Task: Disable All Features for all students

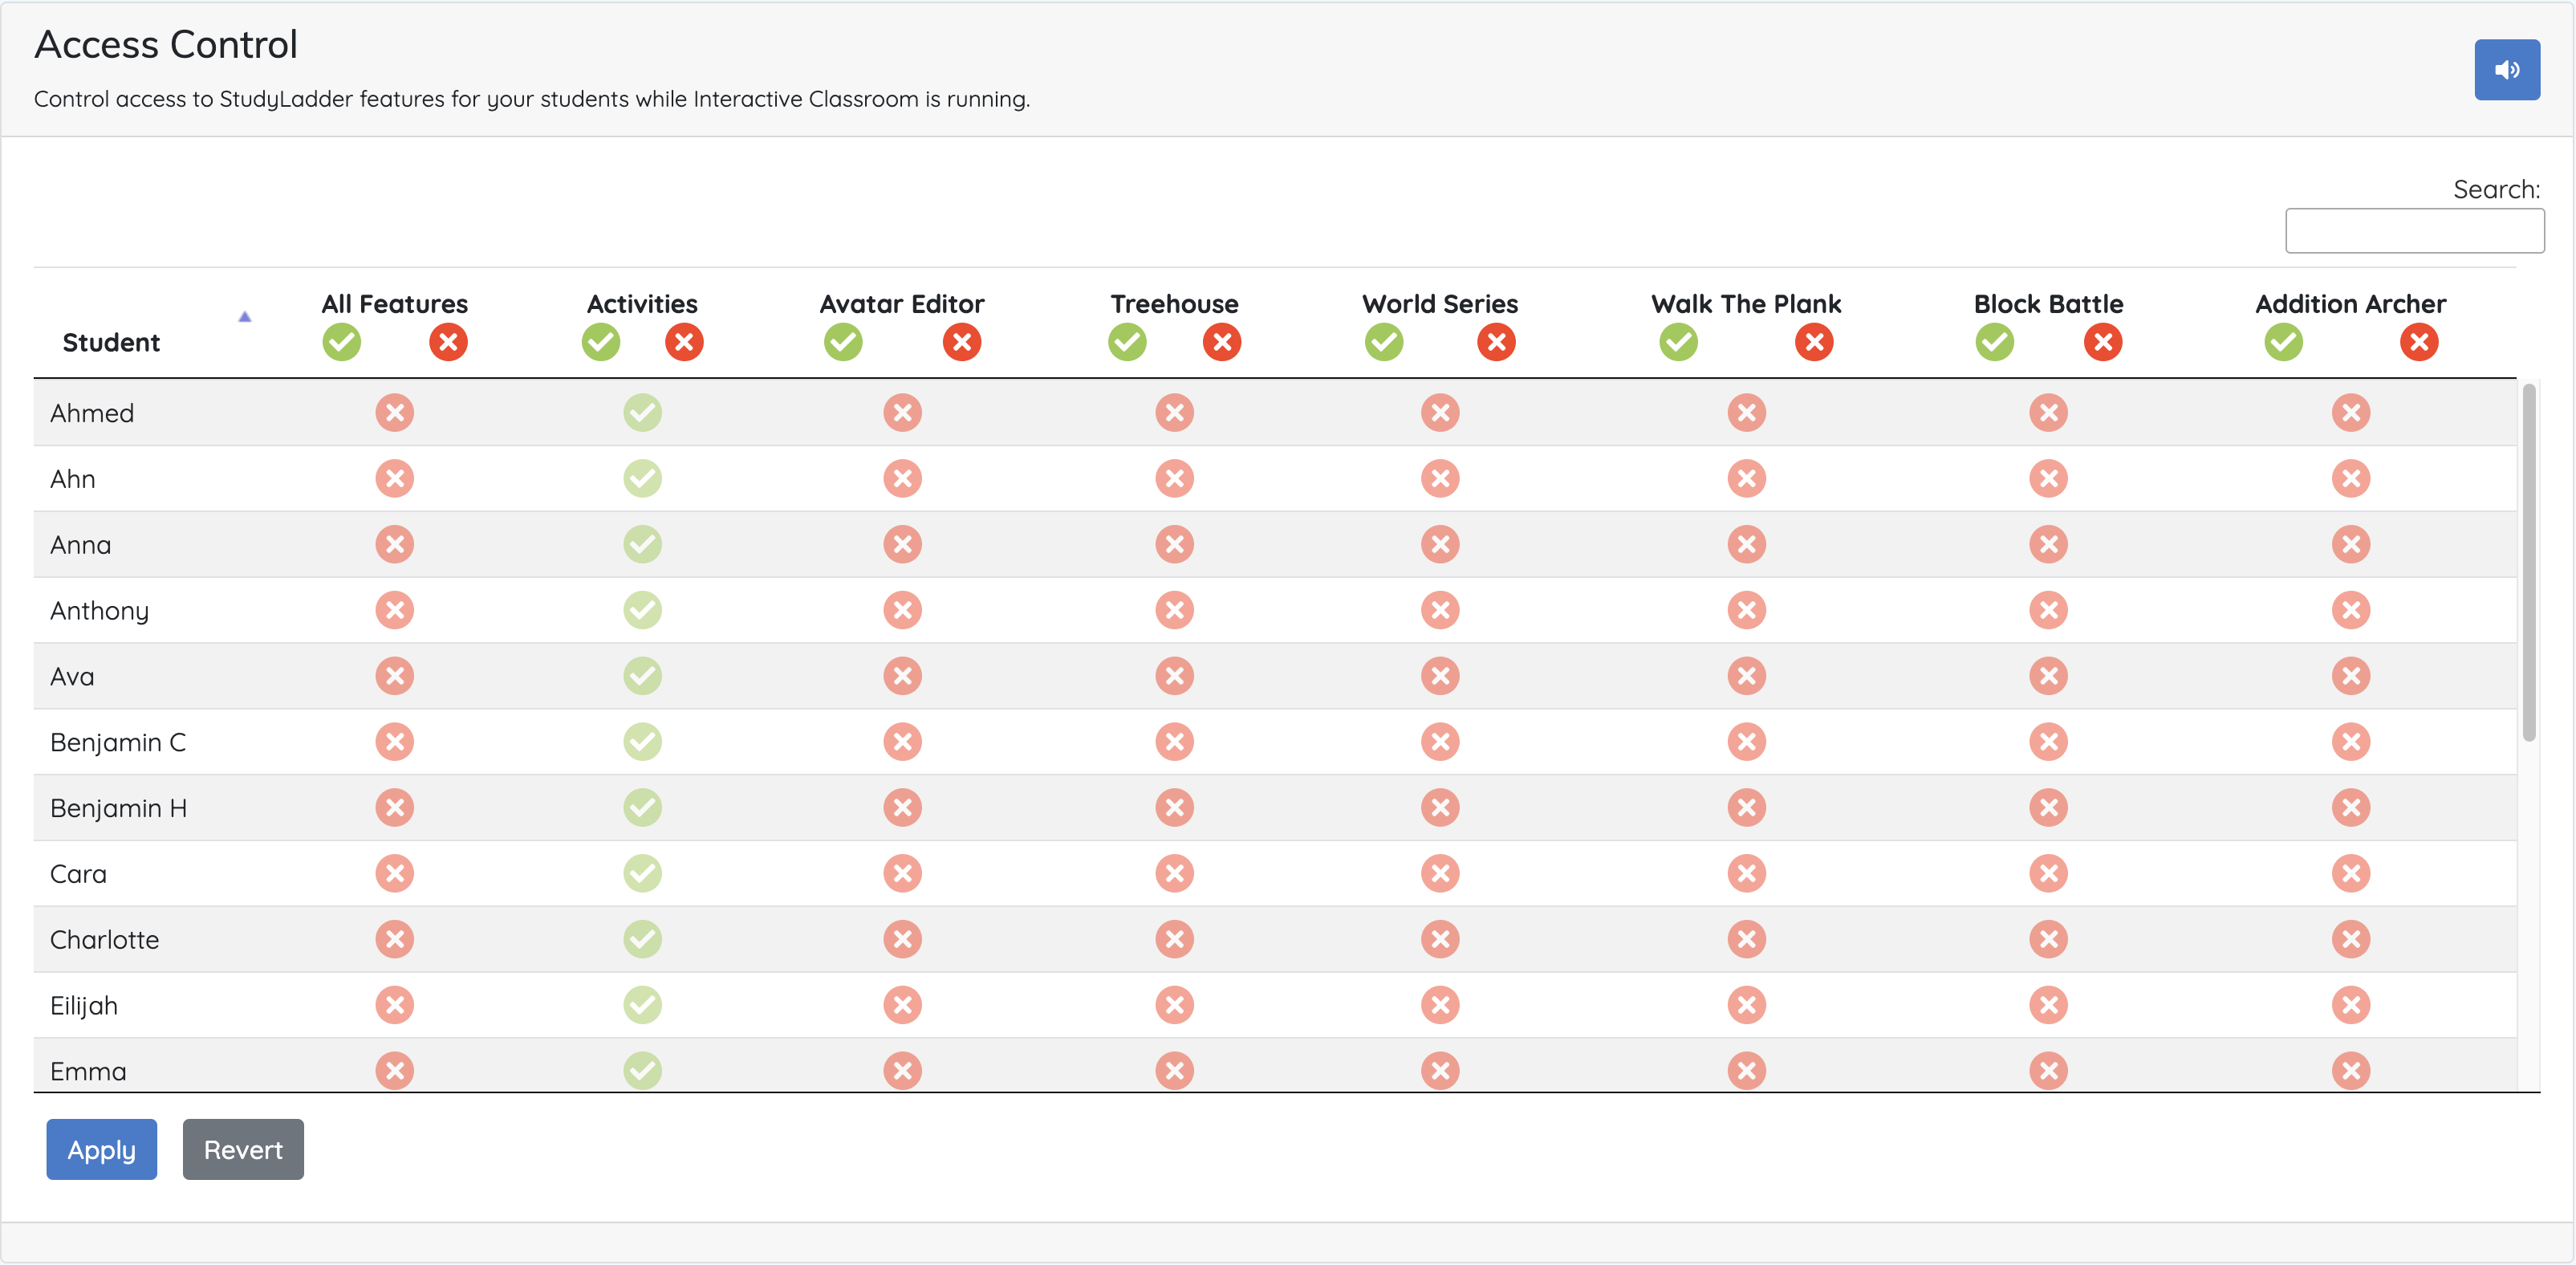Action: (448, 343)
